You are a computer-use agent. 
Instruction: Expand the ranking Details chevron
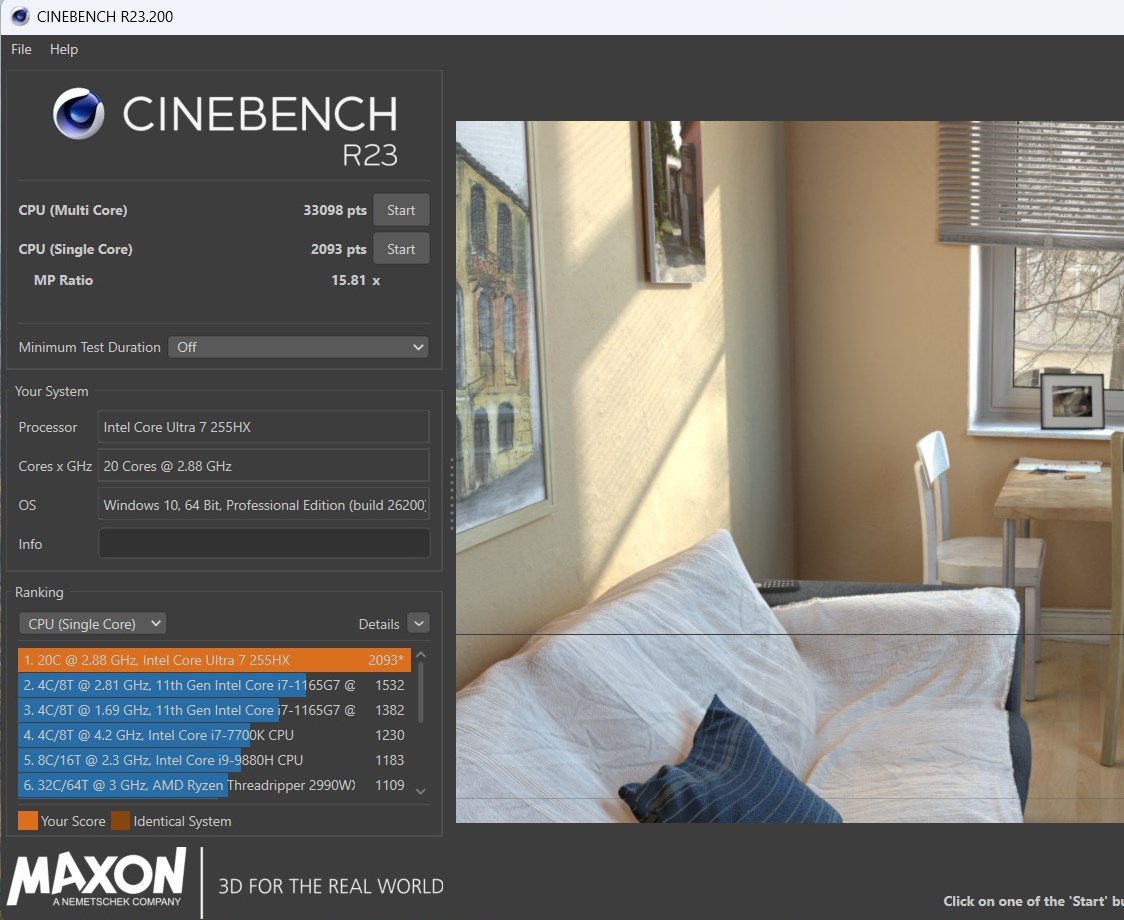pos(419,624)
